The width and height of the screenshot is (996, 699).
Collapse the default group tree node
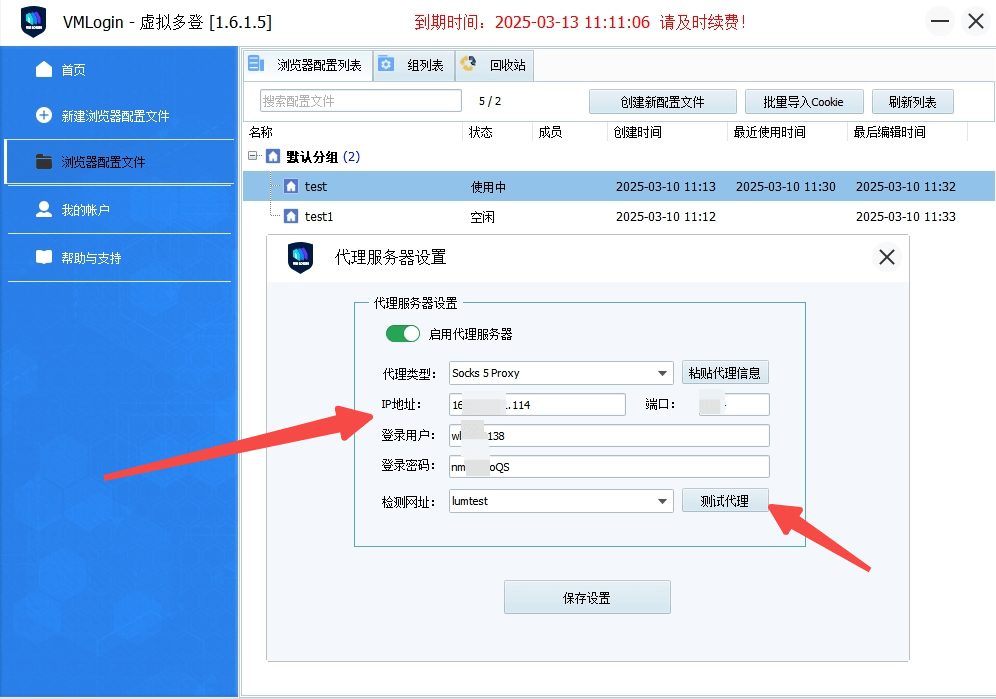coord(253,156)
